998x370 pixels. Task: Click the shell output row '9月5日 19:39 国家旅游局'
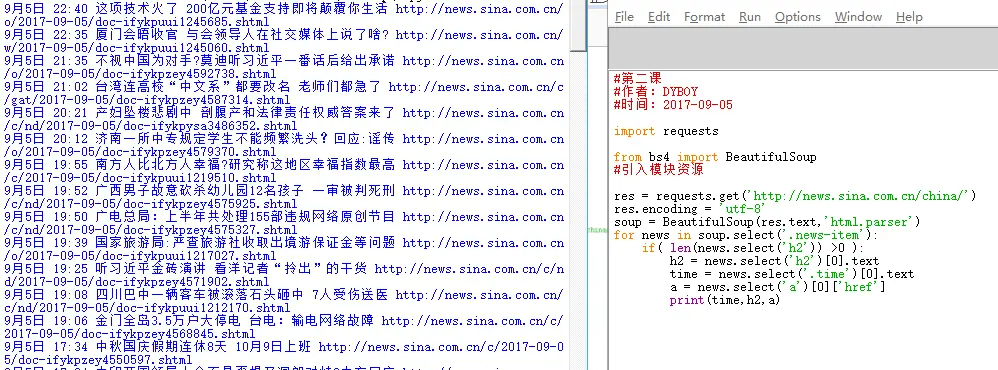283,243
